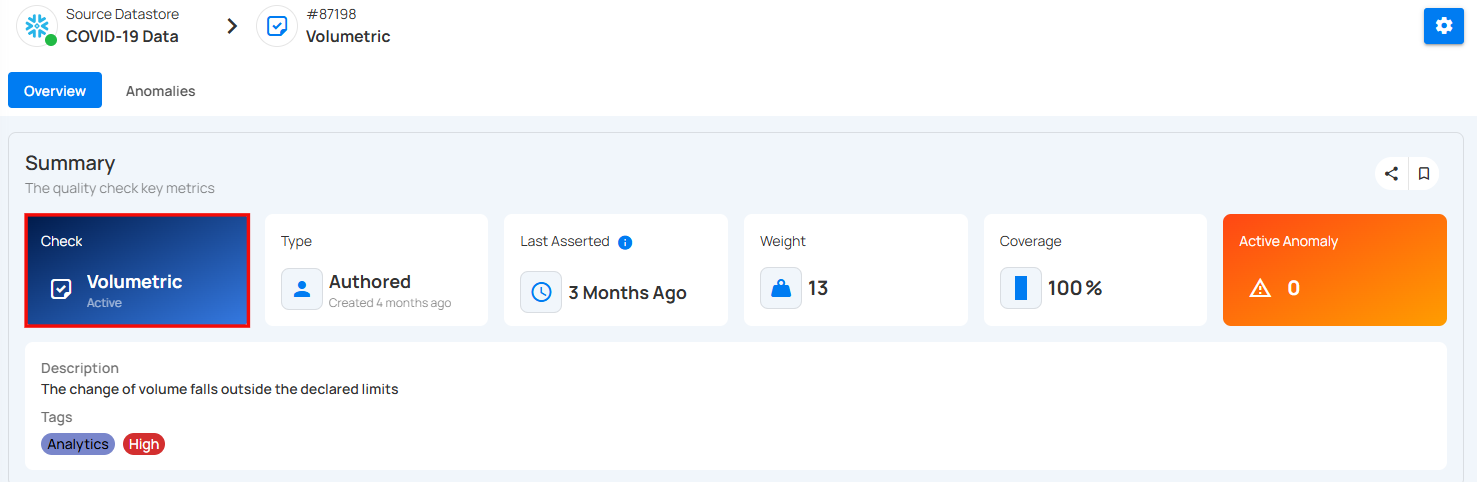The image size is (1477, 482).
Task: Click the share icon in Summary
Action: coord(1391,173)
